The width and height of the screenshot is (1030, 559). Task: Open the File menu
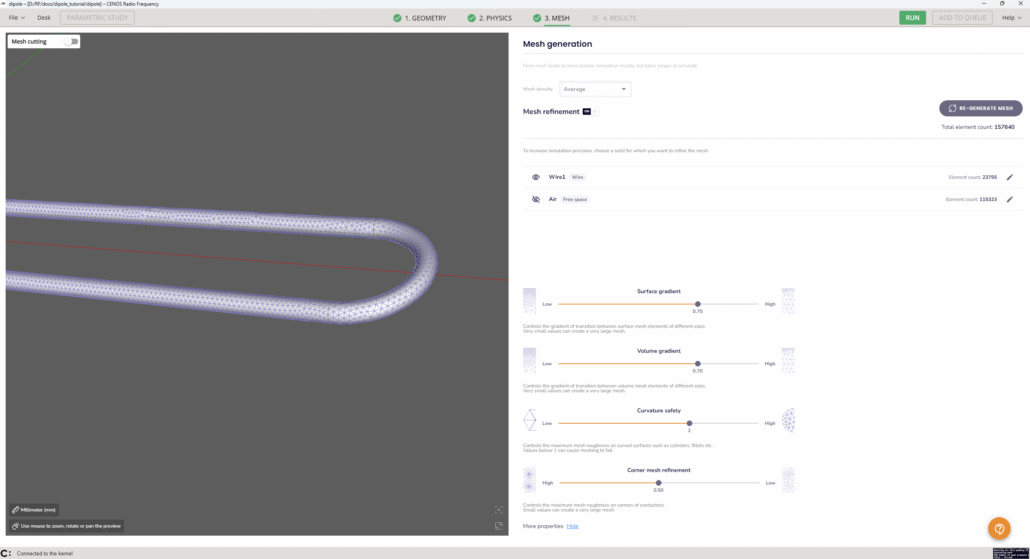[17, 18]
